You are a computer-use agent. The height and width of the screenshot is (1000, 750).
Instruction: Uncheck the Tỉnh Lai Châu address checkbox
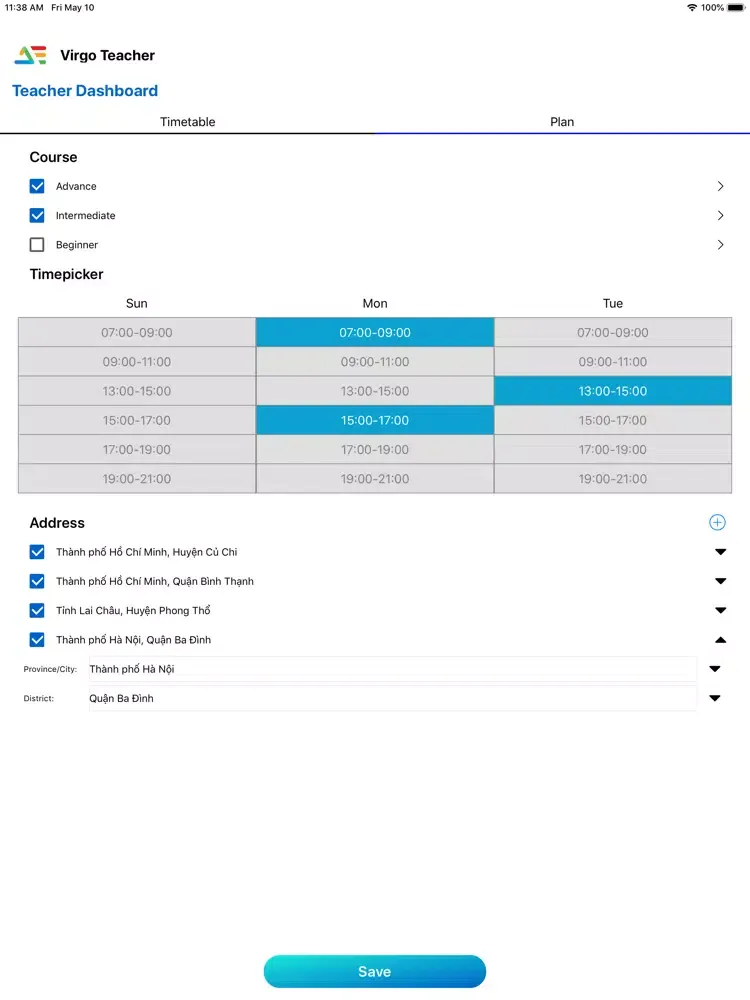pyautogui.click(x=37, y=610)
